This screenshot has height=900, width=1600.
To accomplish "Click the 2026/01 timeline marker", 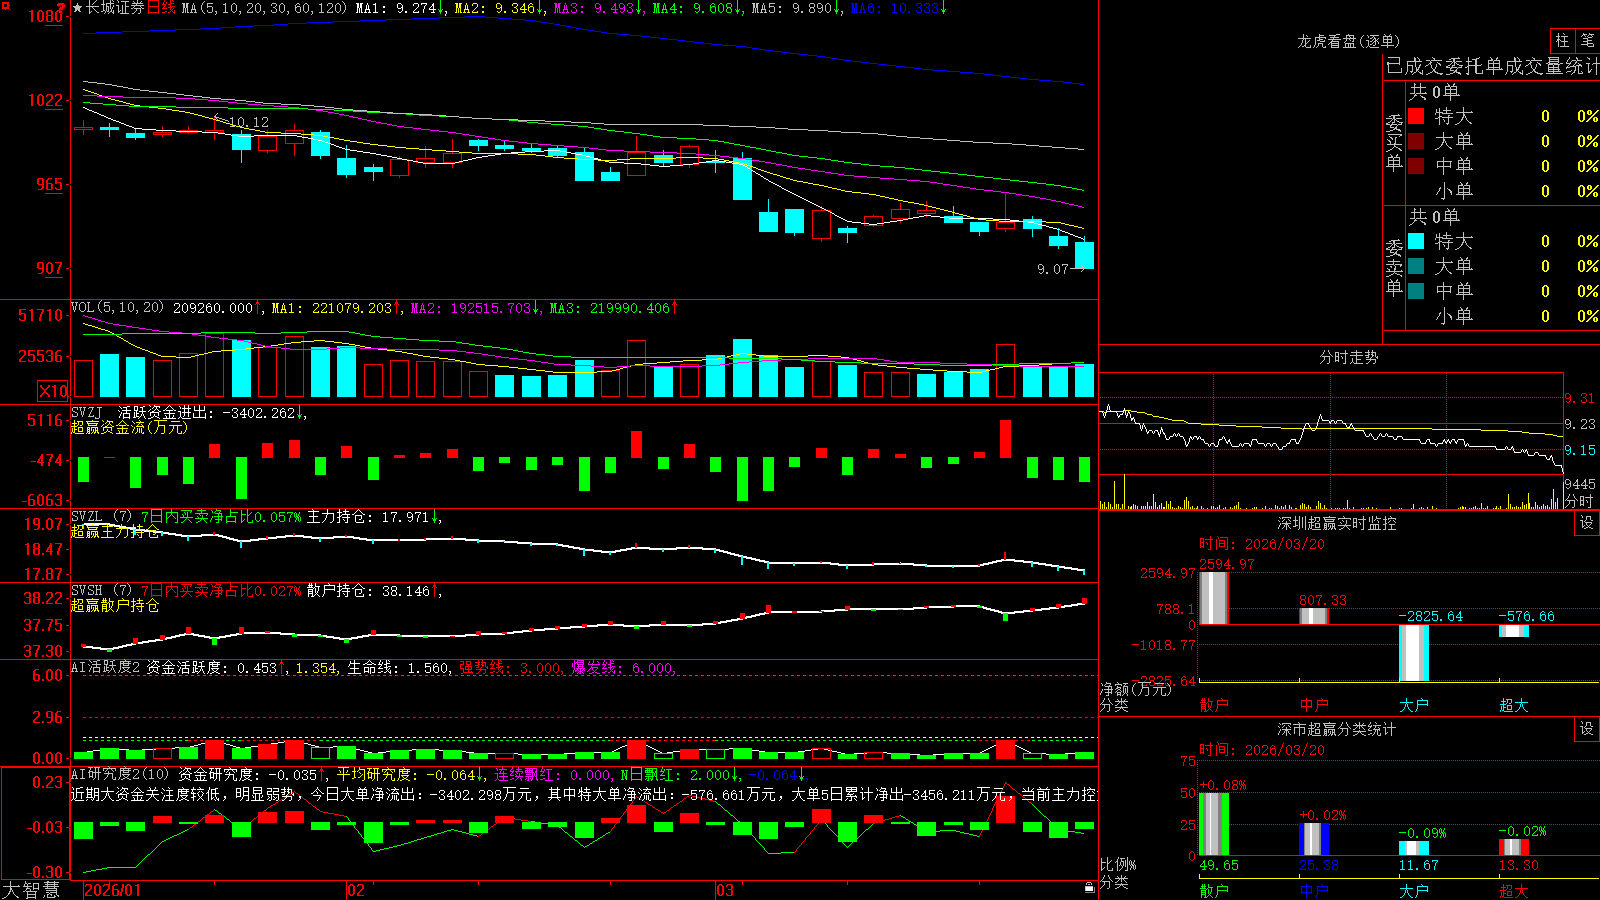I will [x=112, y=890].
